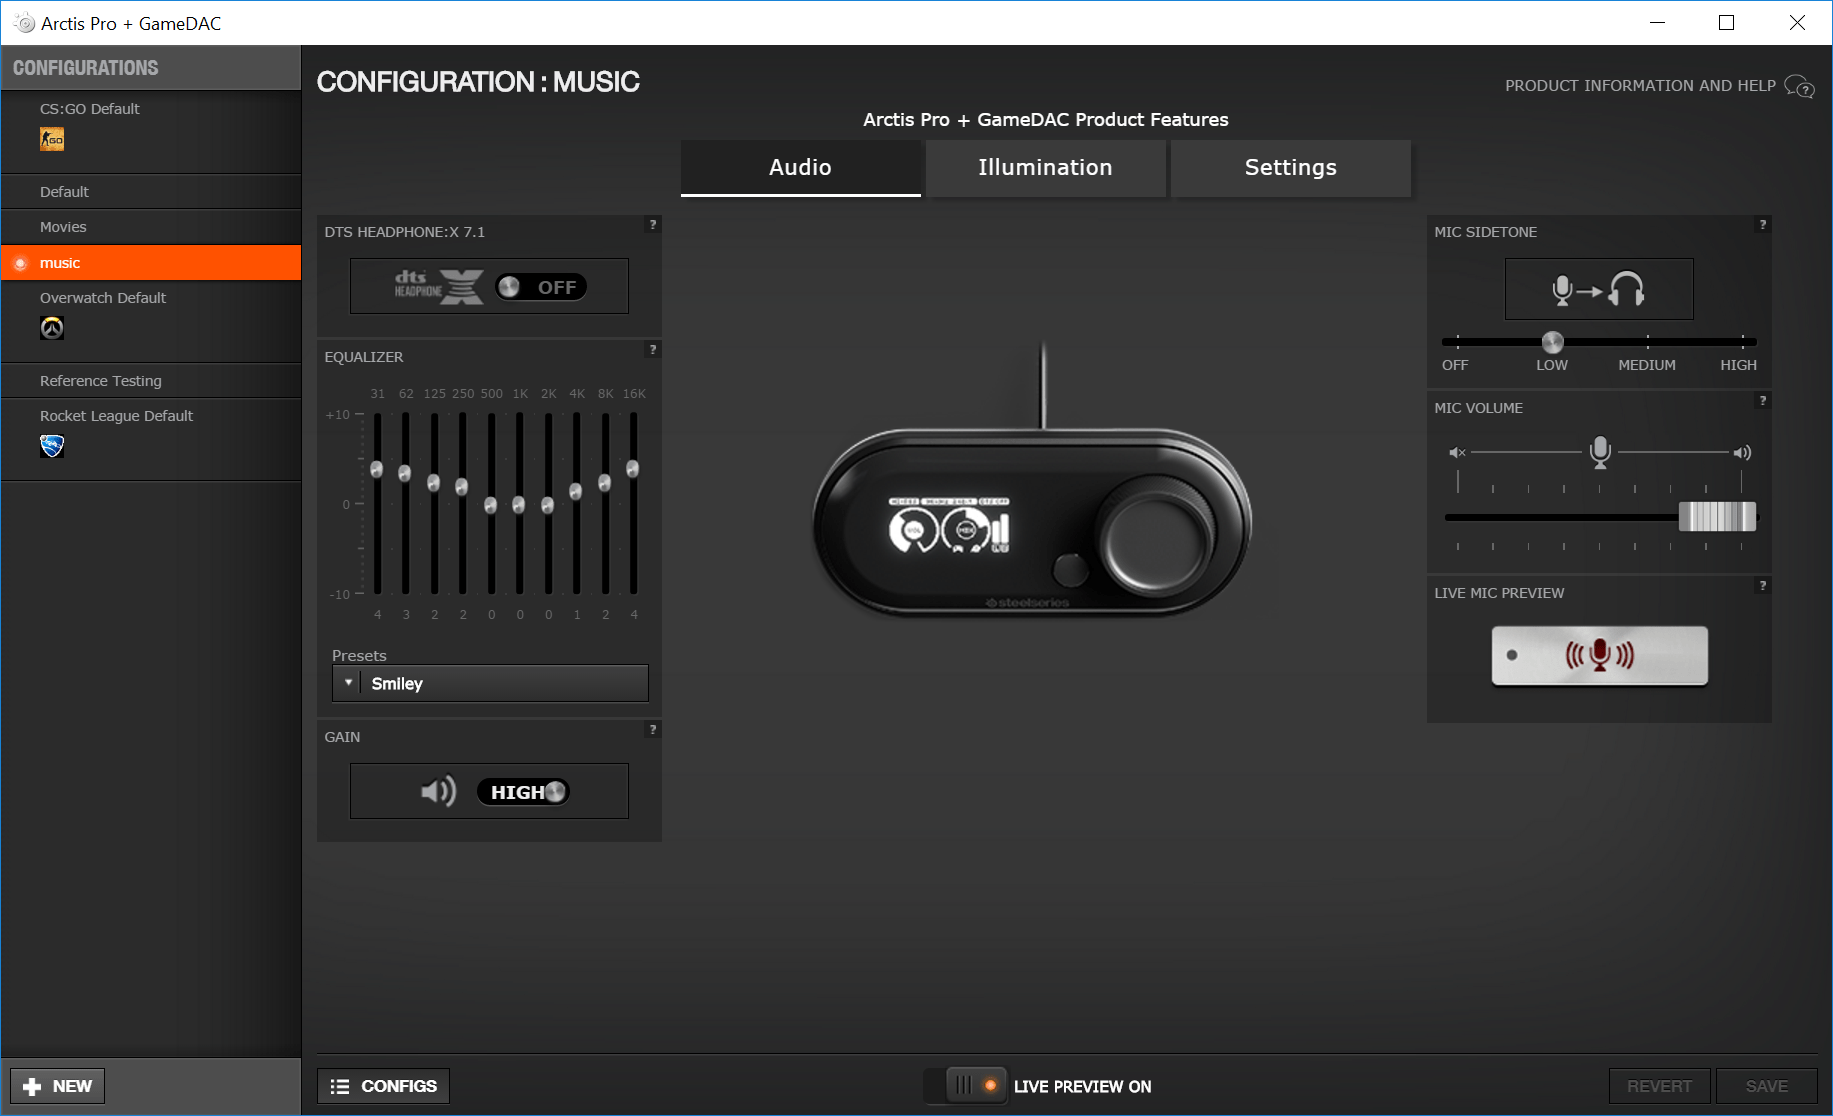Viewport: 1833px width, 1116px height.
Task: Select the Default configuration
Action: [x=151, y=192]
